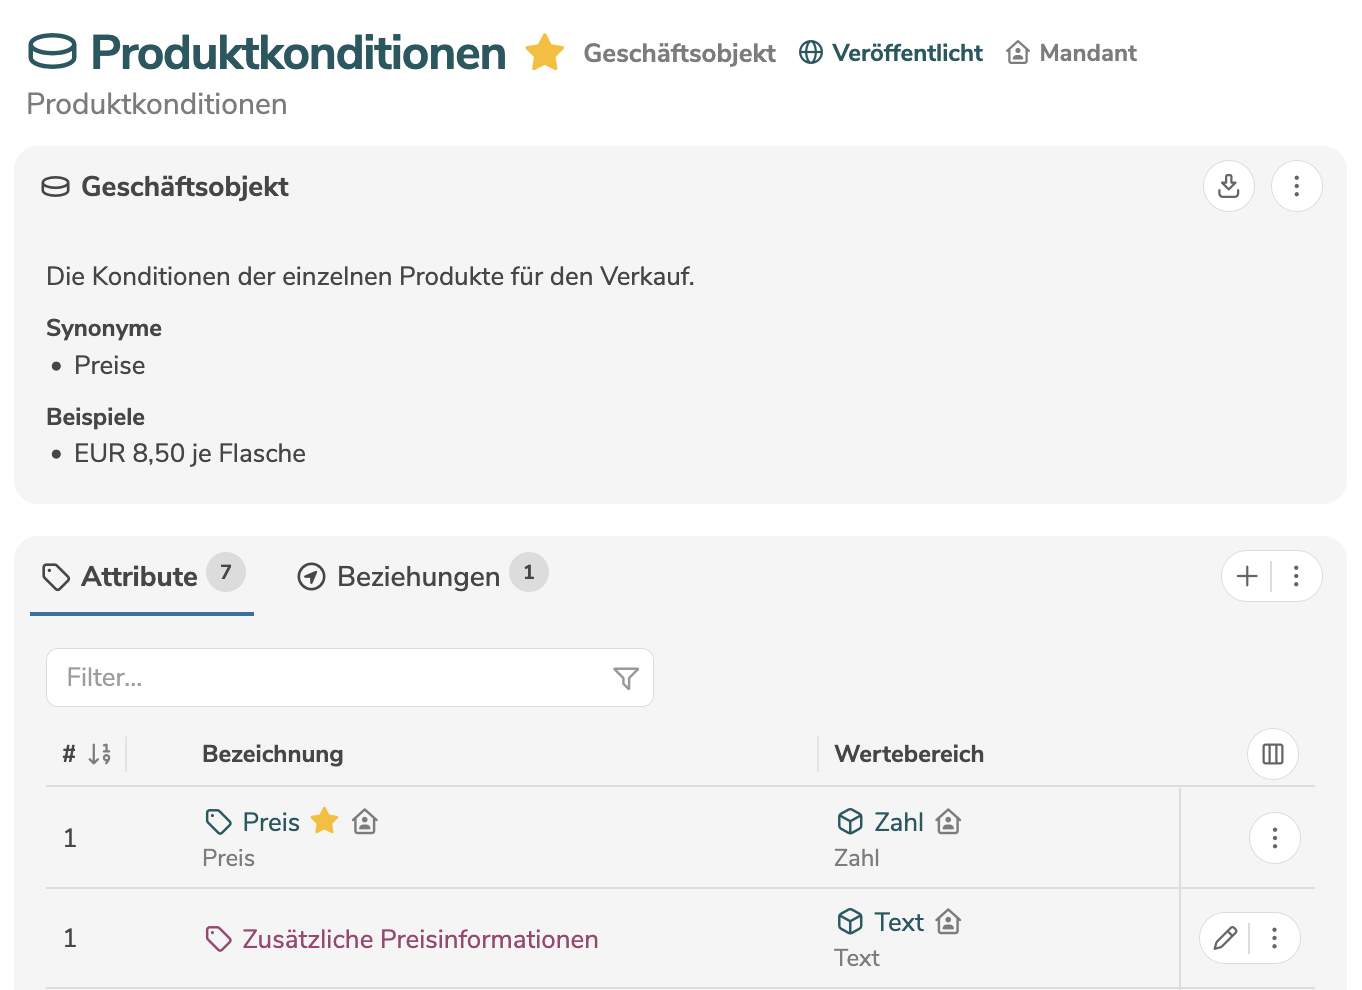The image size is (1362, 990).
Task: Click the Mandant building icon in the header
Action: (x=1019, y=52)
